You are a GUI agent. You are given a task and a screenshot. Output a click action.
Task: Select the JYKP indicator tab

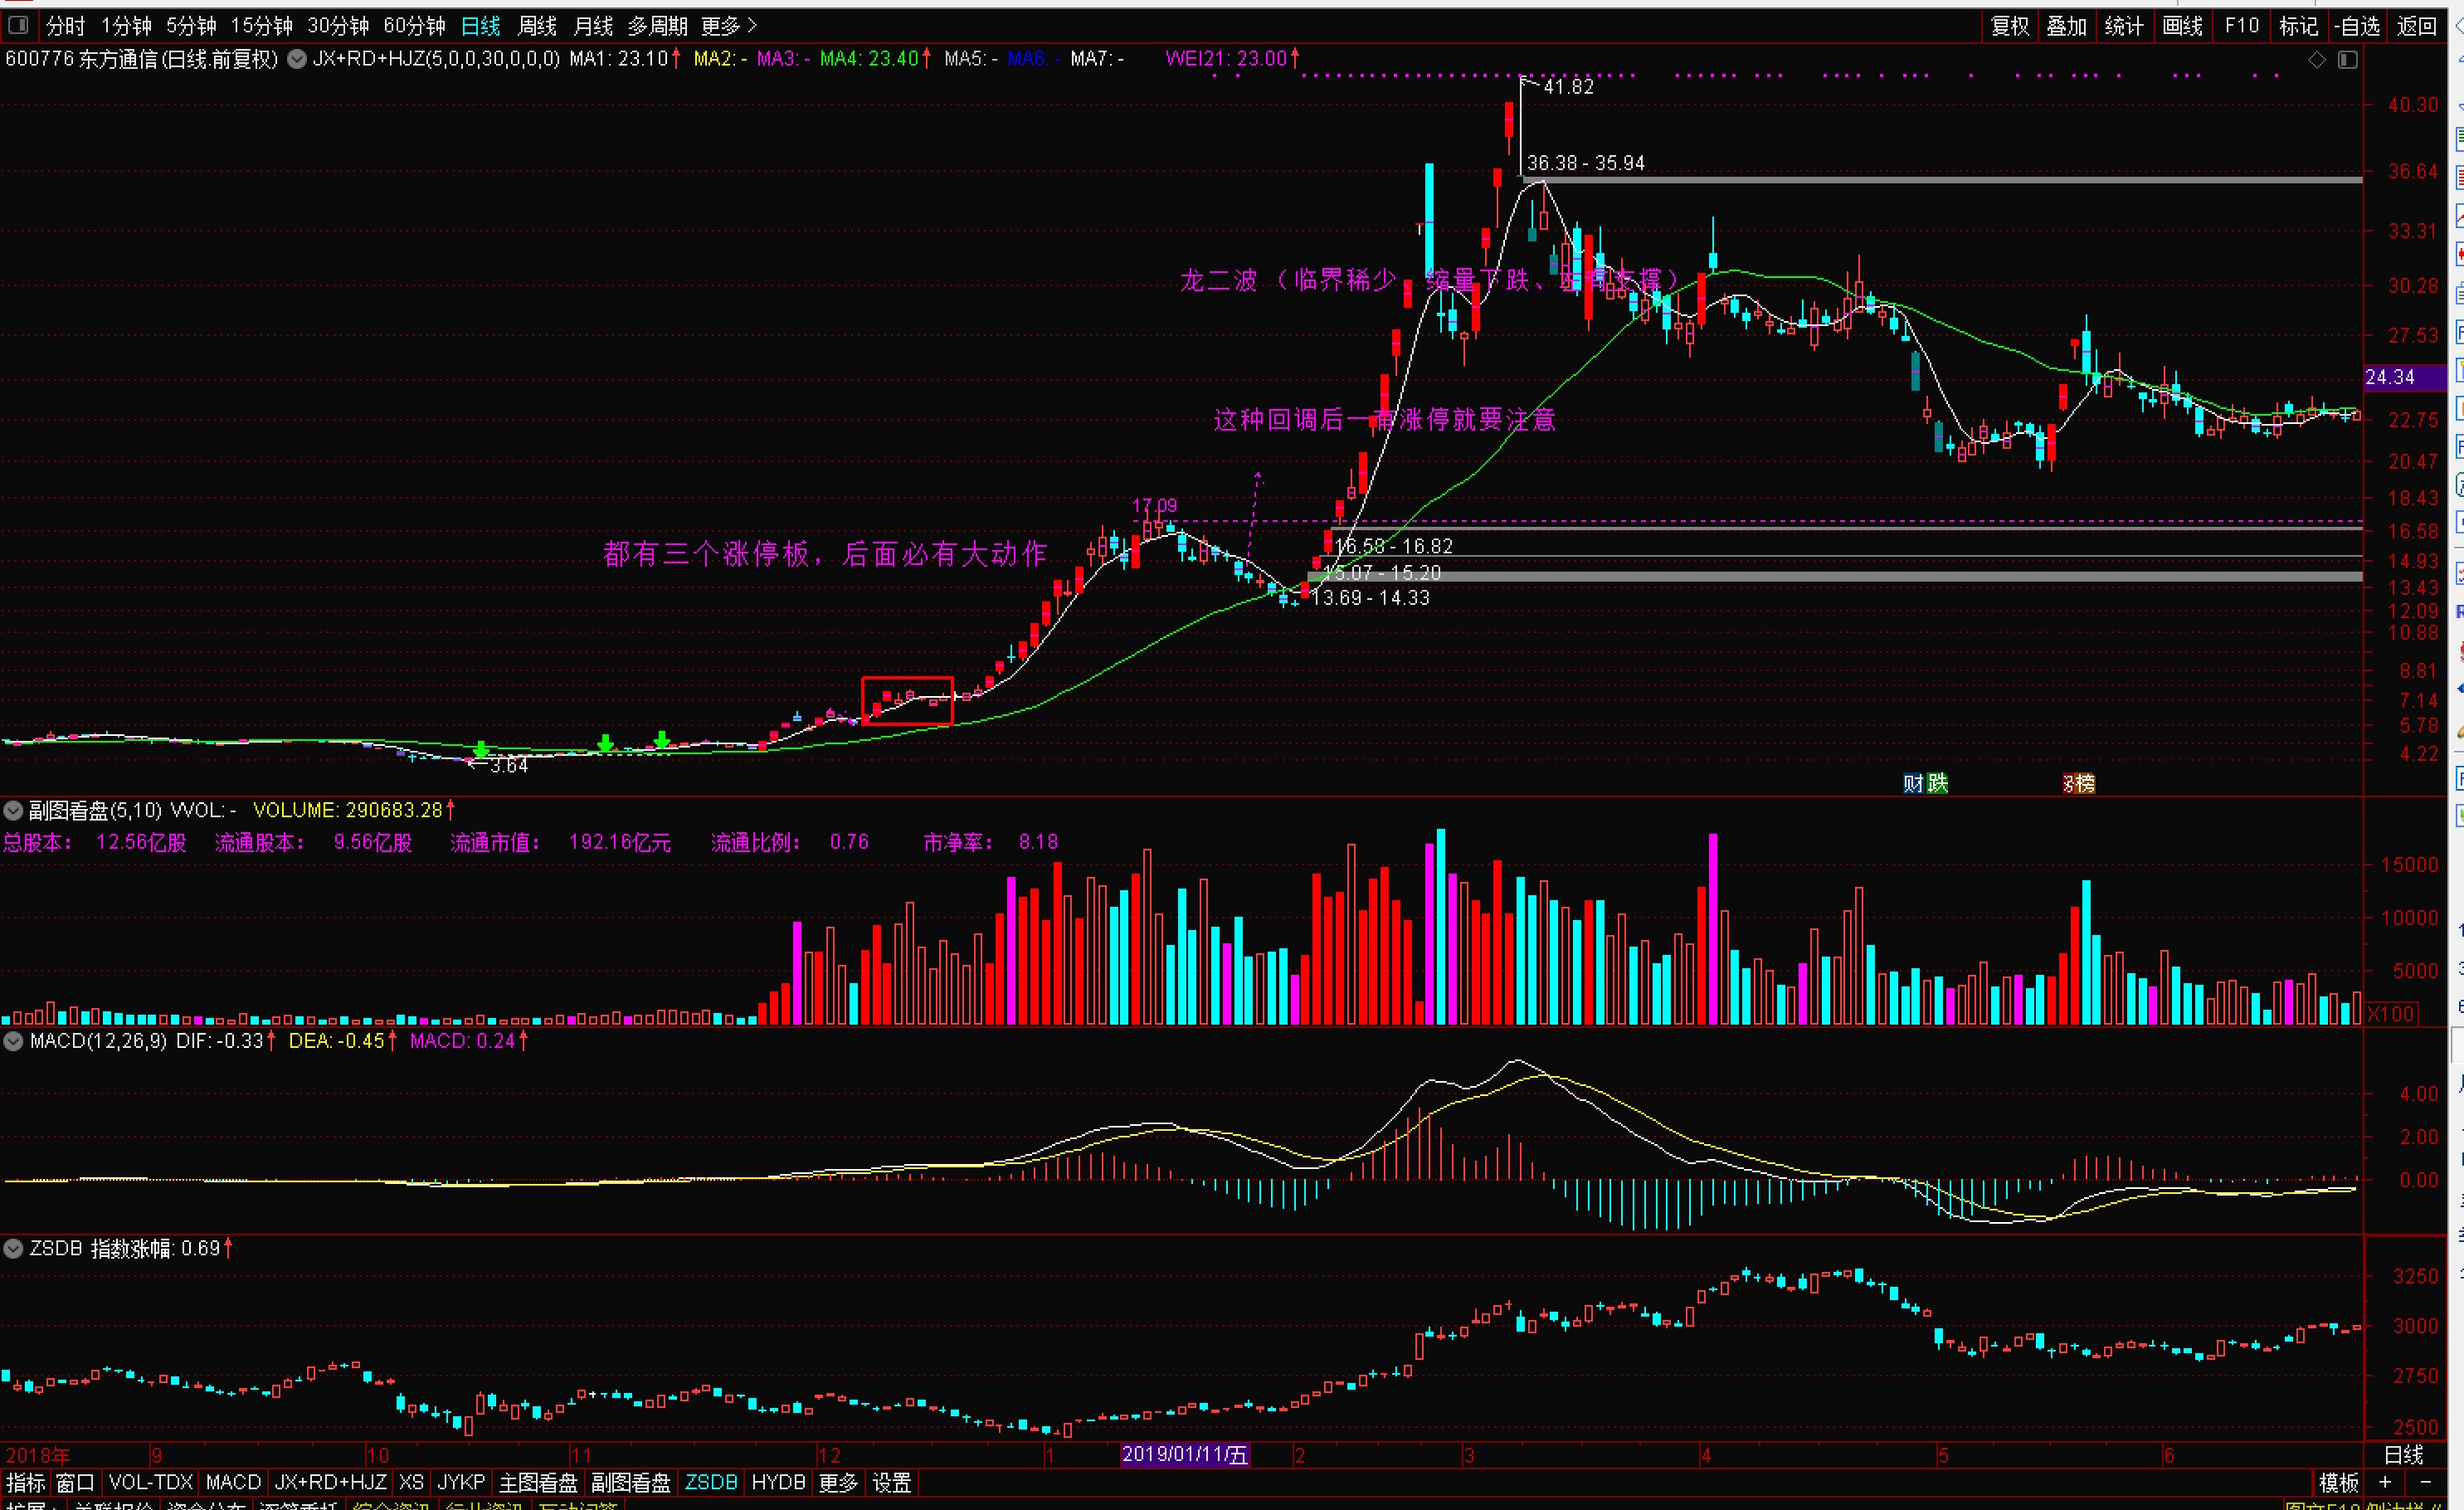tap(461, 1482)
